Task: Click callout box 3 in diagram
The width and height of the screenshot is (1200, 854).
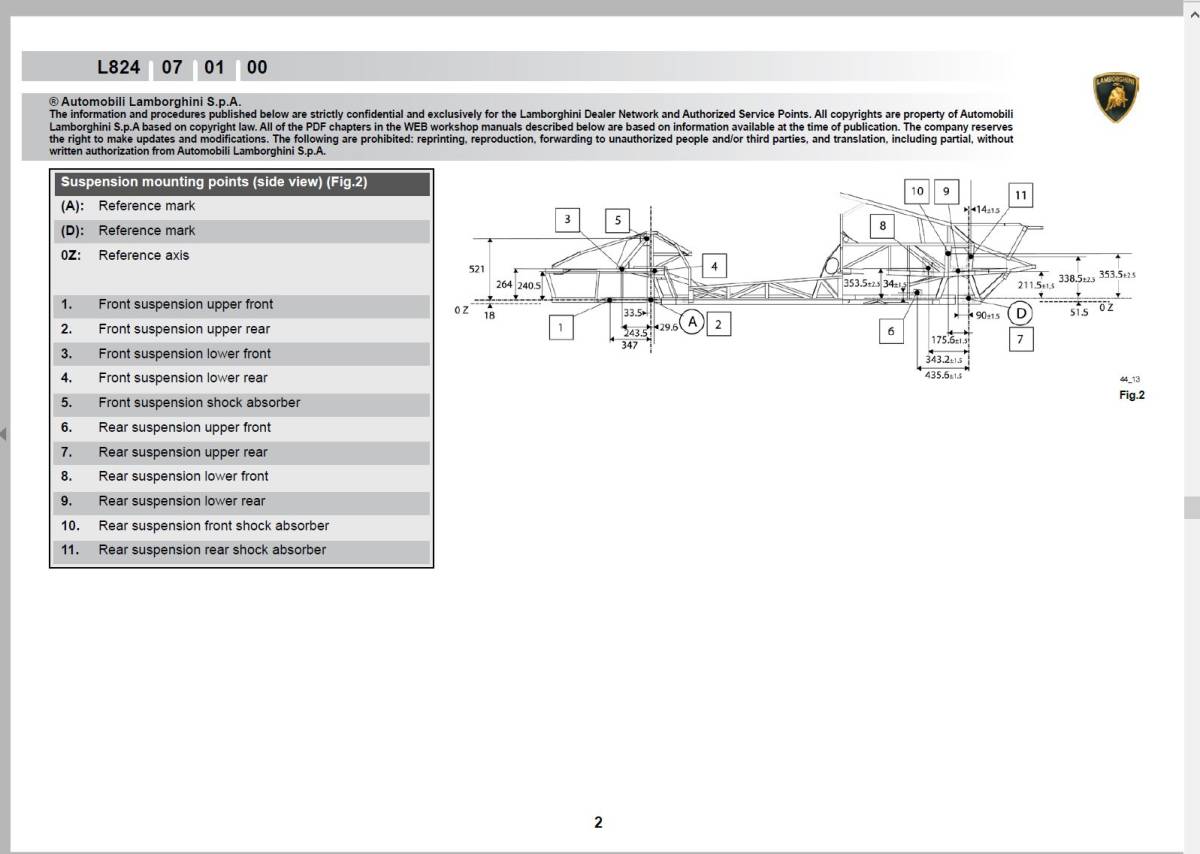Action: pyautogui.click(x=567, y=220)
